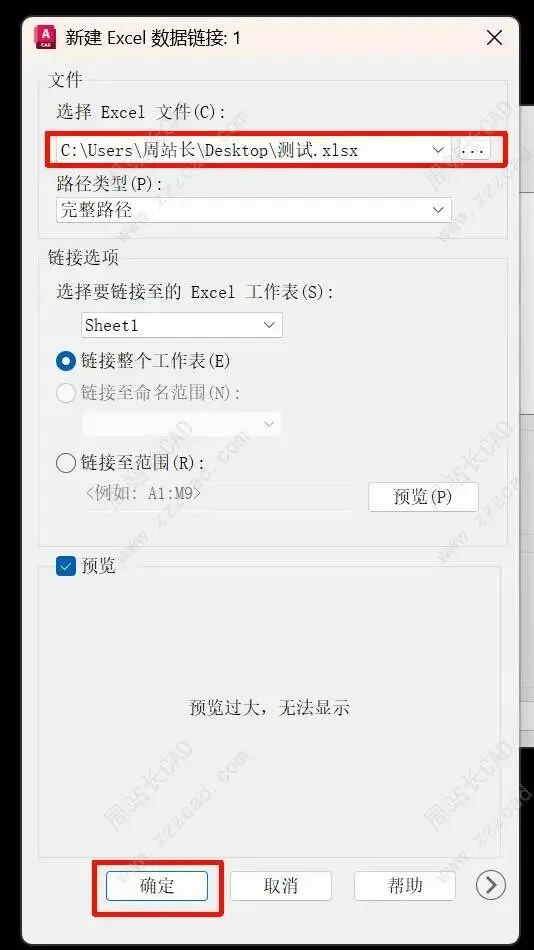
Task: Confirm with the 确定 button
Action: [157, 886]
